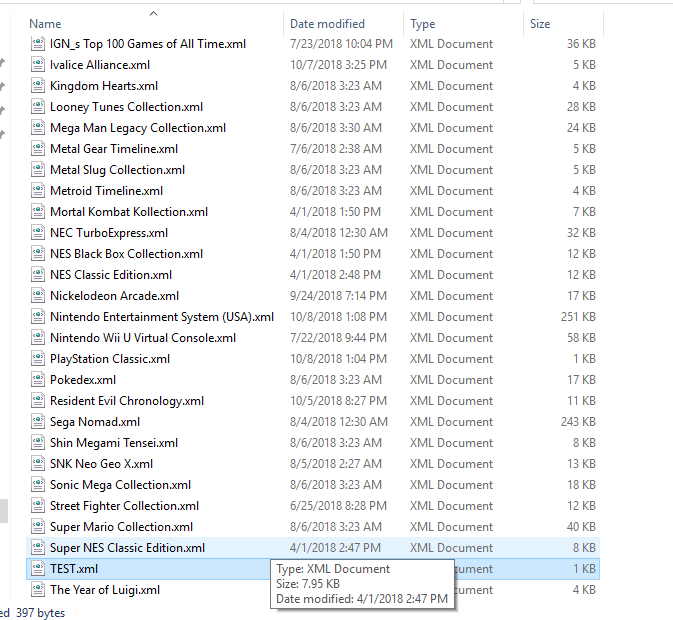Click the date 6/25/2018 8:28 PM
Screen dimensions: 673x620
click(x=338, y=506)
